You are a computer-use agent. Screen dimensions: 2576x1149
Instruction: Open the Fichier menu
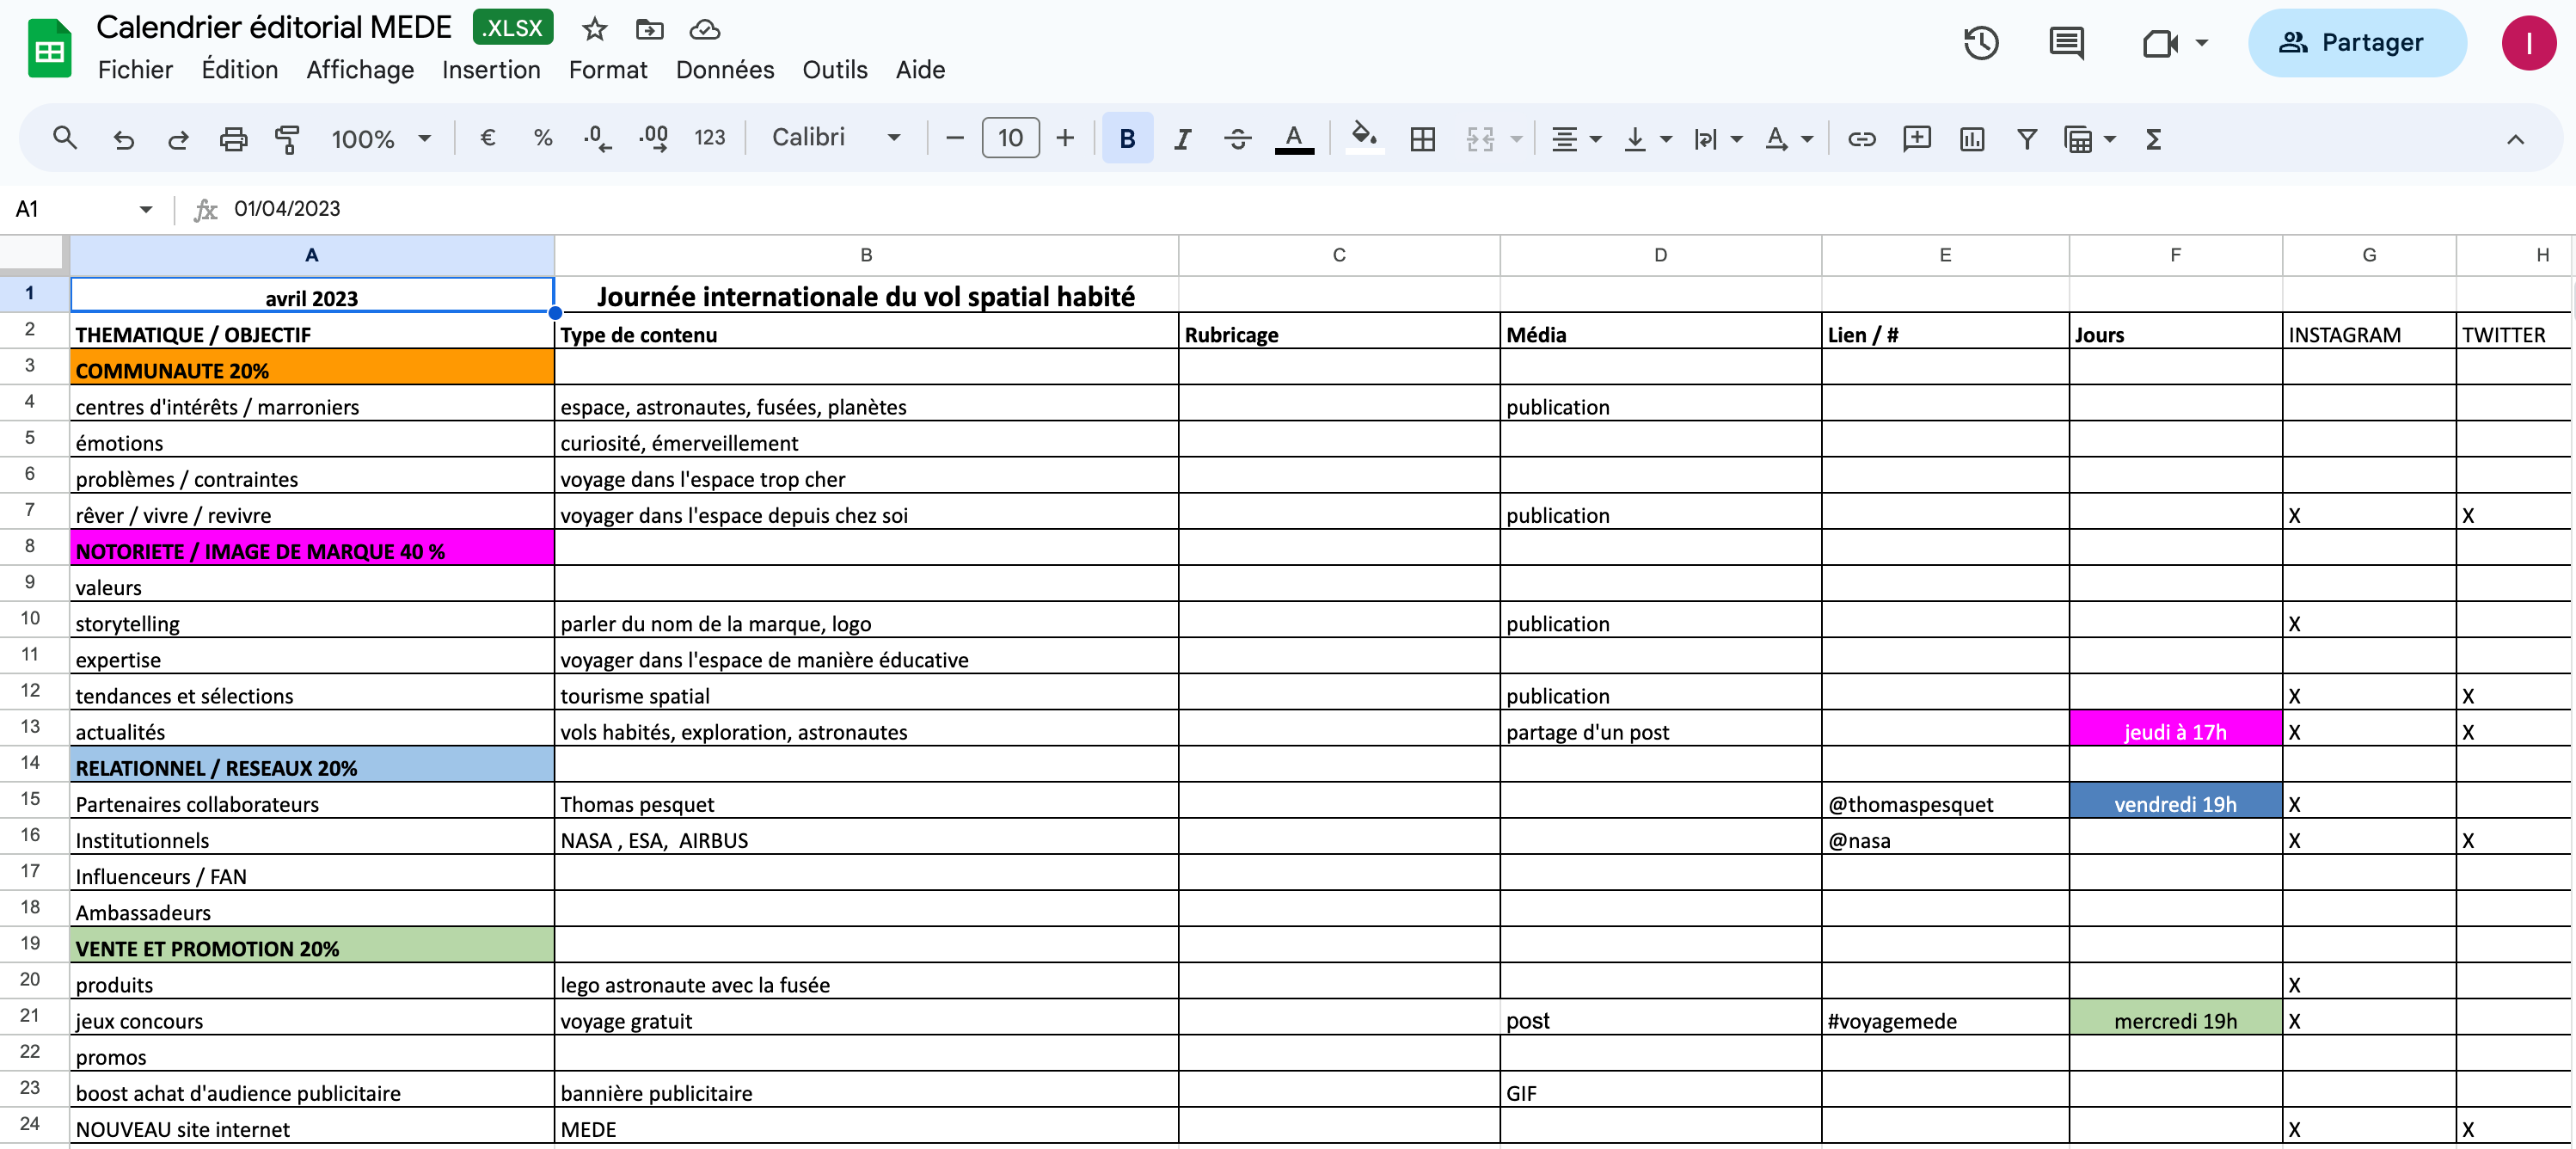click(135, 70)
